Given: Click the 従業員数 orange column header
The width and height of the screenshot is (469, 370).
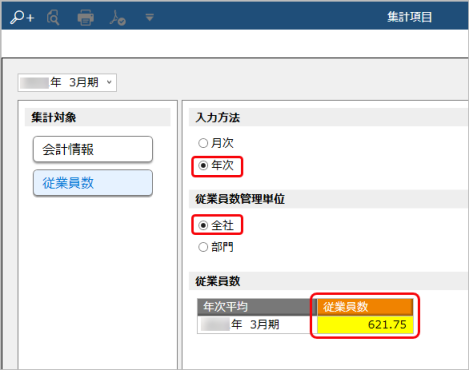Looking at the screenshot, I should pos(365,307).
